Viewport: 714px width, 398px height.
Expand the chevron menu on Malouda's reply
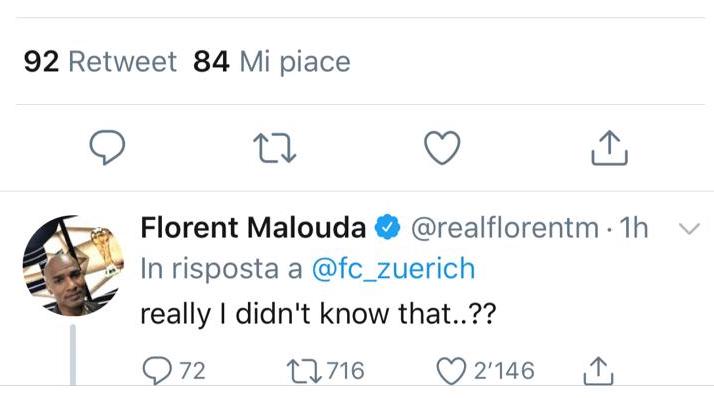(x=689, y=228)
